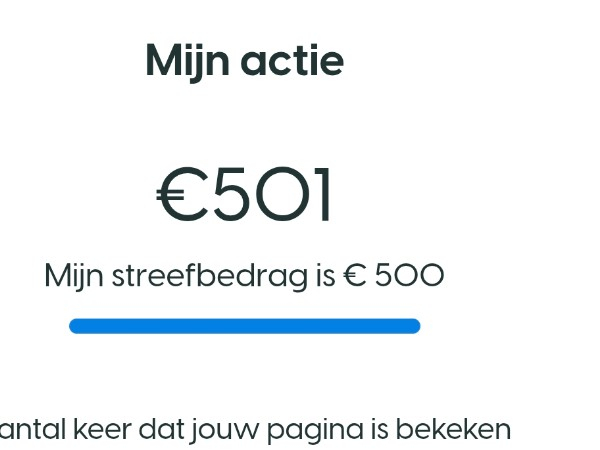Click the blue donation progress bar
Viewport: 600px width, 450px height.
pyautogui.click(x=244, y=326)
